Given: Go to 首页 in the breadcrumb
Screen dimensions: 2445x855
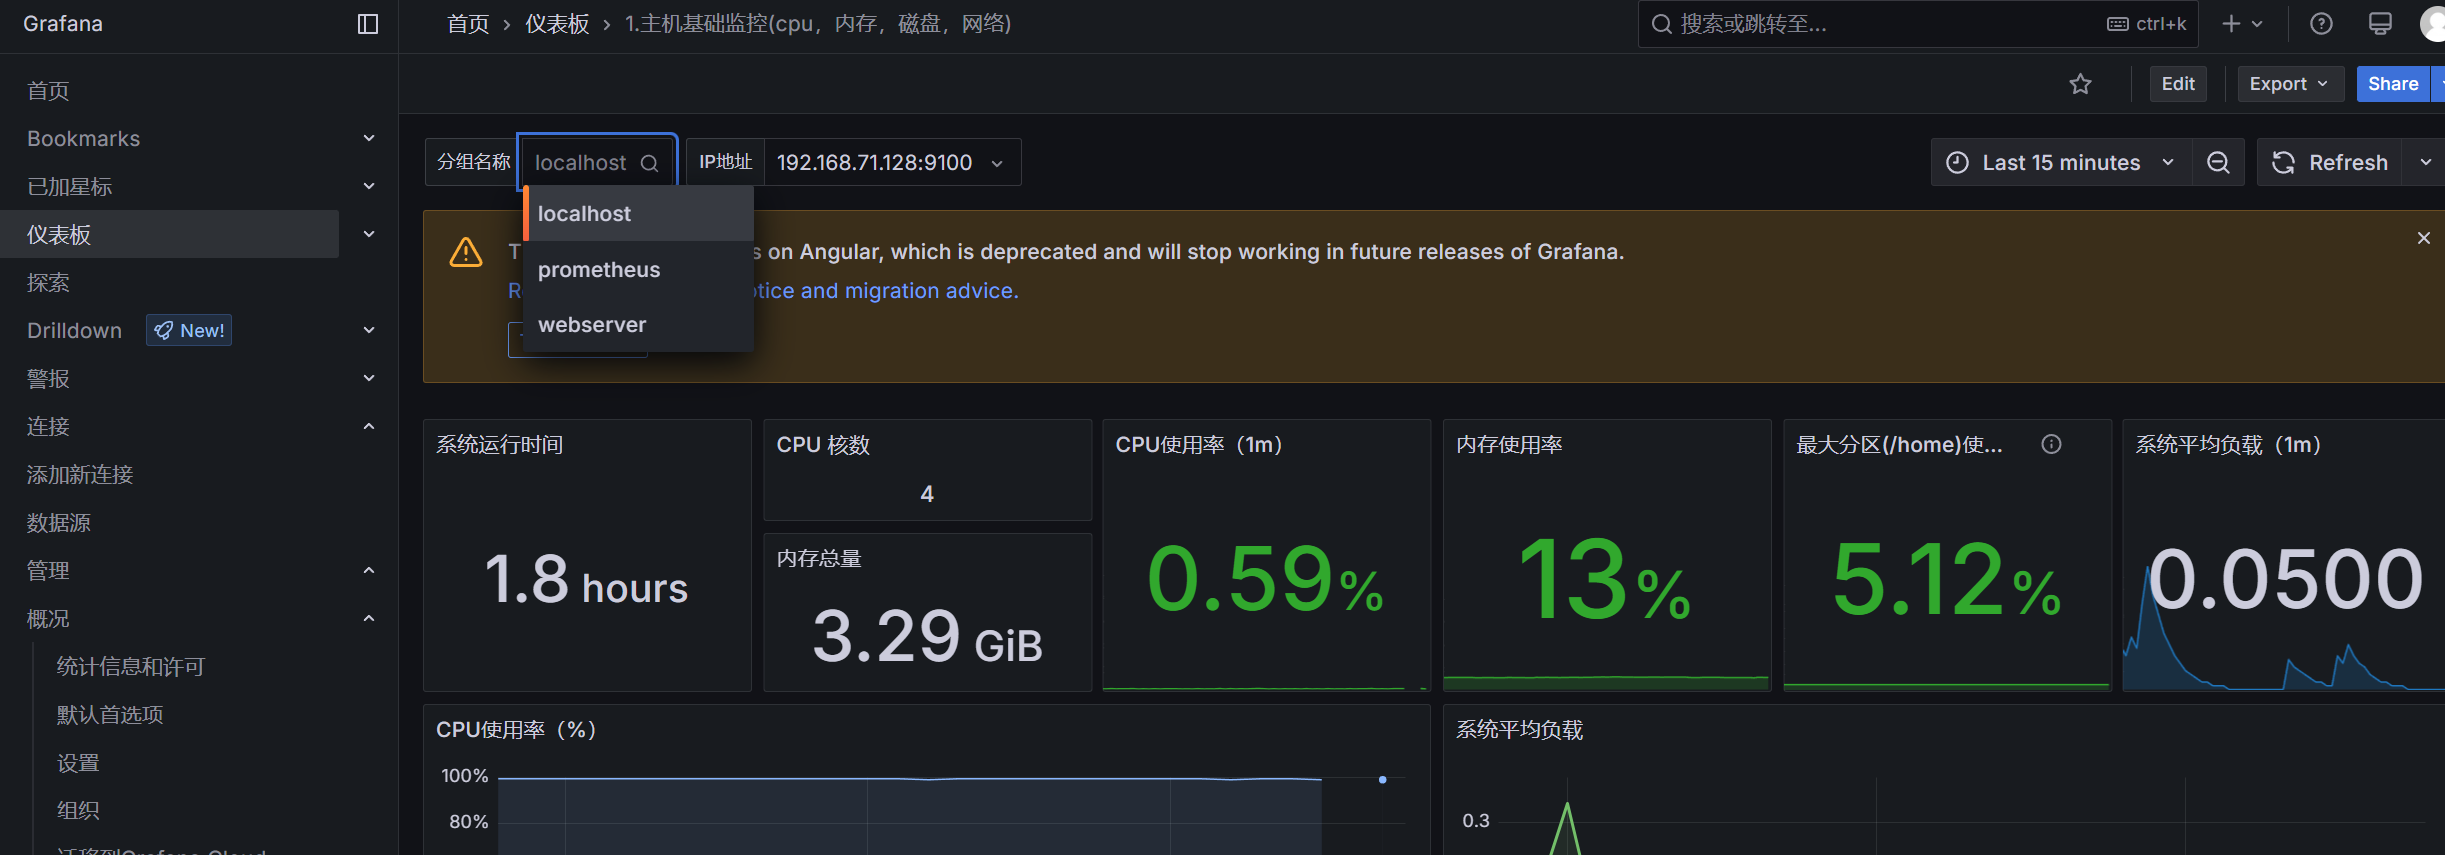Looking at the screenshot, I should coord(468,24).
